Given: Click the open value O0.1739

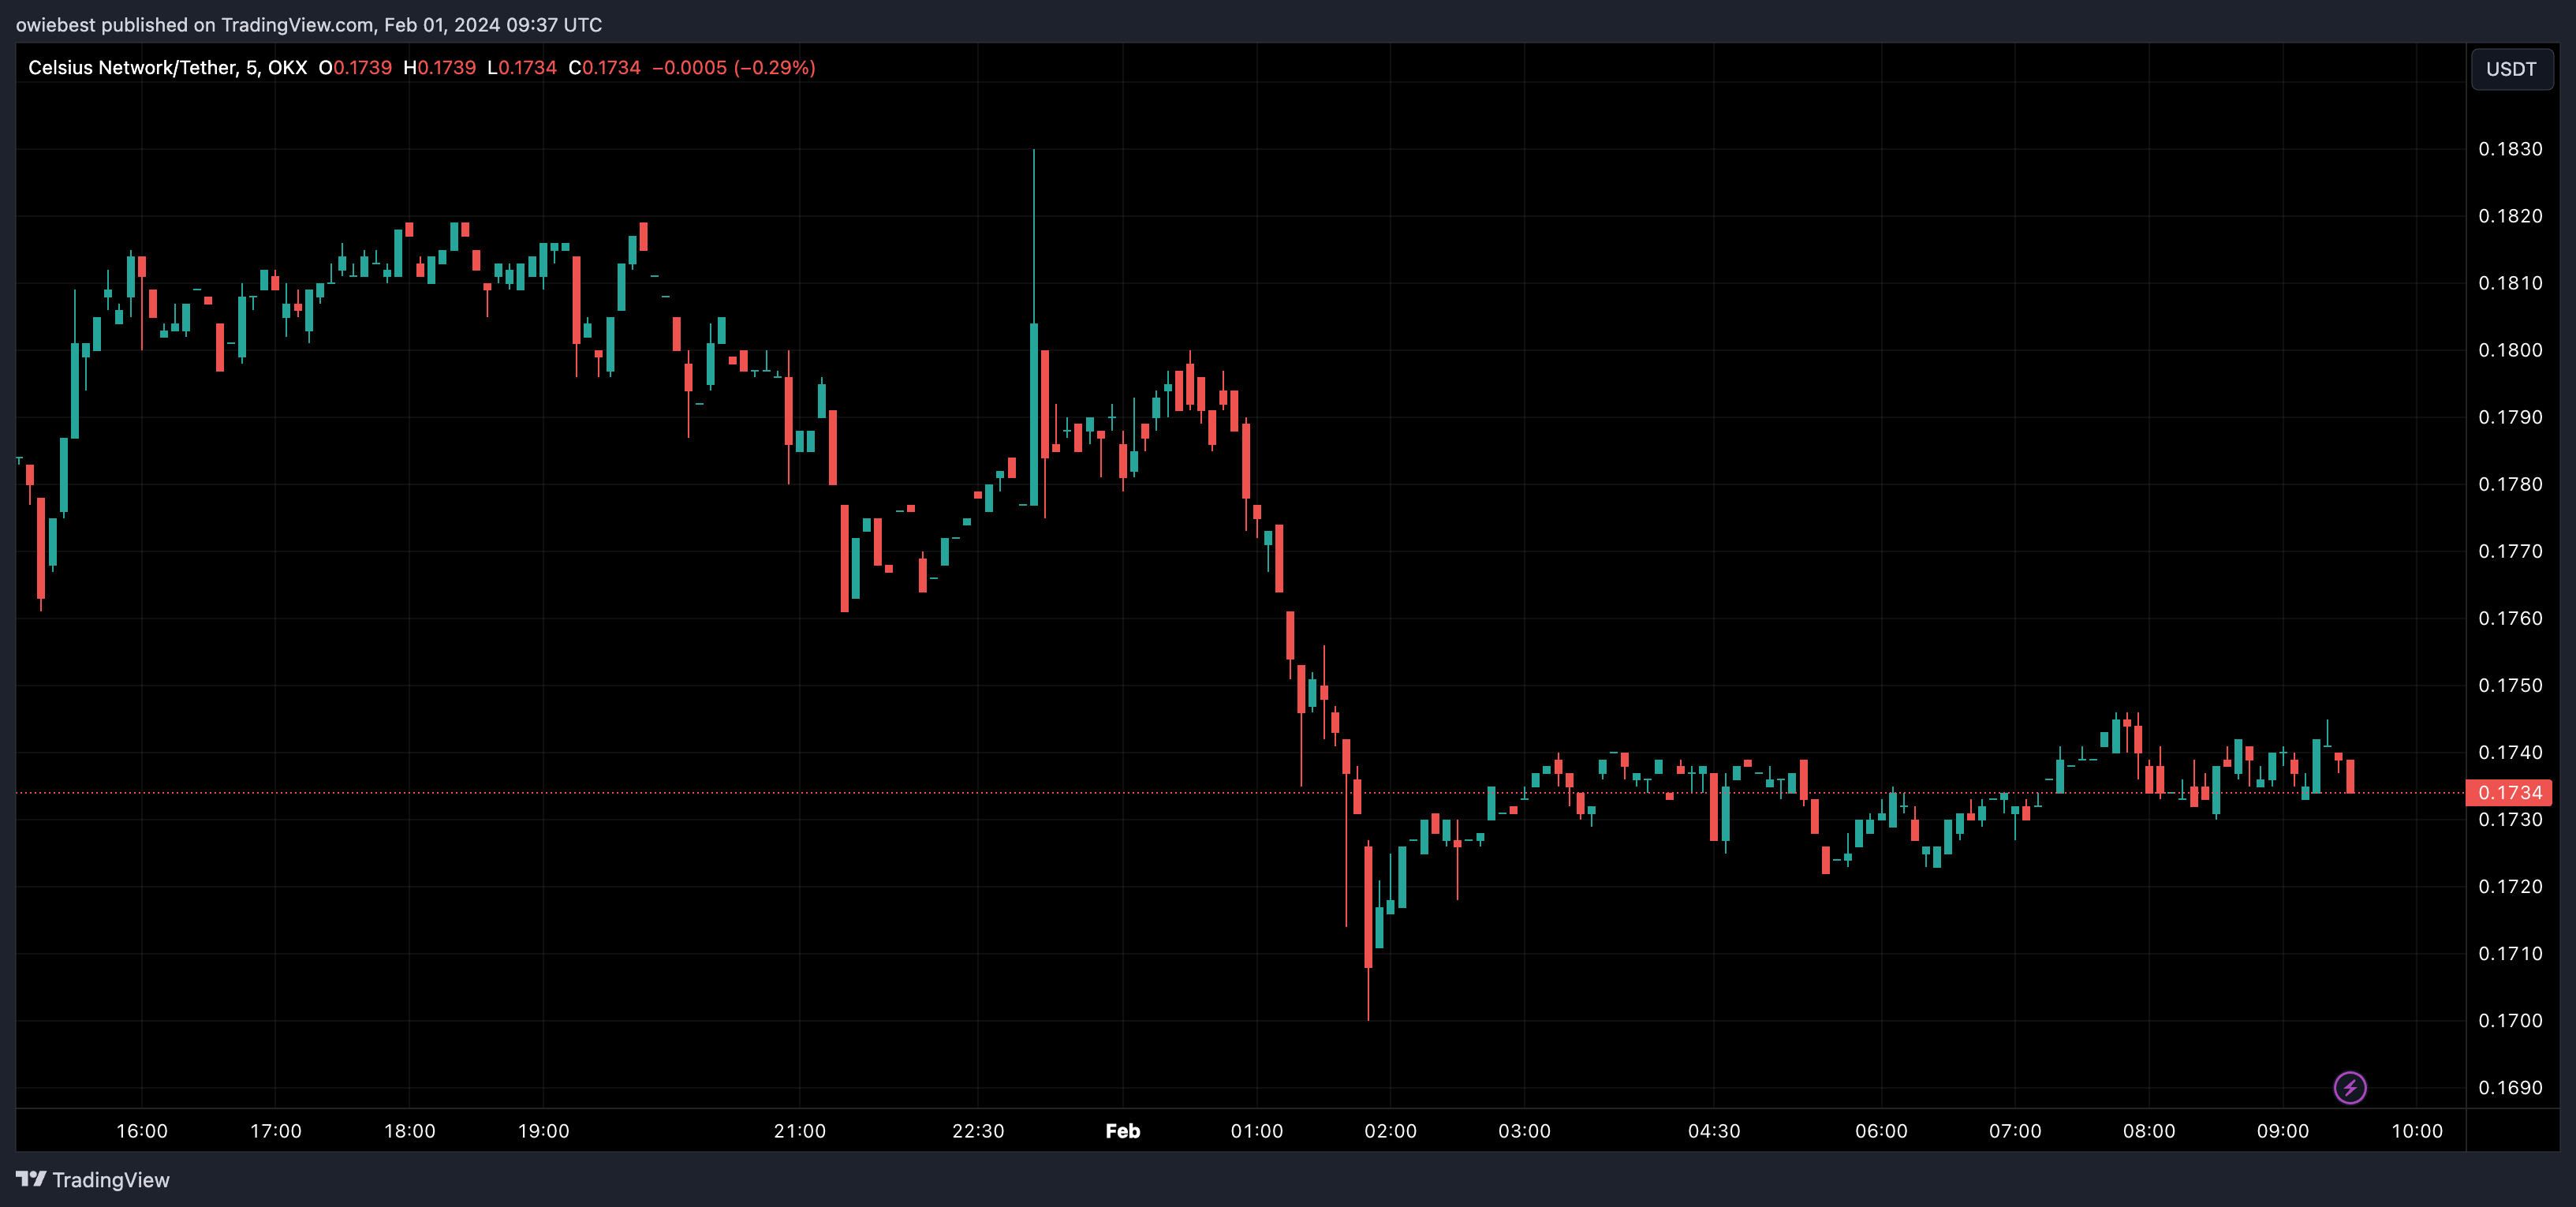Looking at the screenshot, I should click(x=355, y=68).
